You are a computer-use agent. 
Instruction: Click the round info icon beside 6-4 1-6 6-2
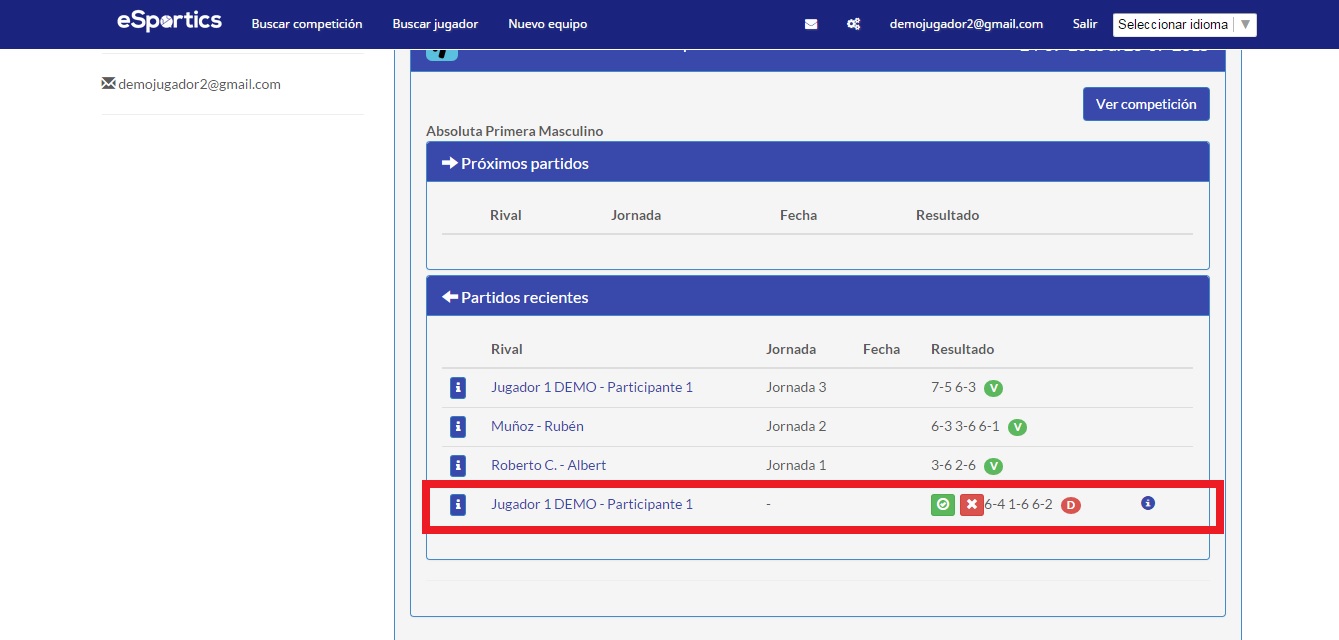[x=1148, y=503]
